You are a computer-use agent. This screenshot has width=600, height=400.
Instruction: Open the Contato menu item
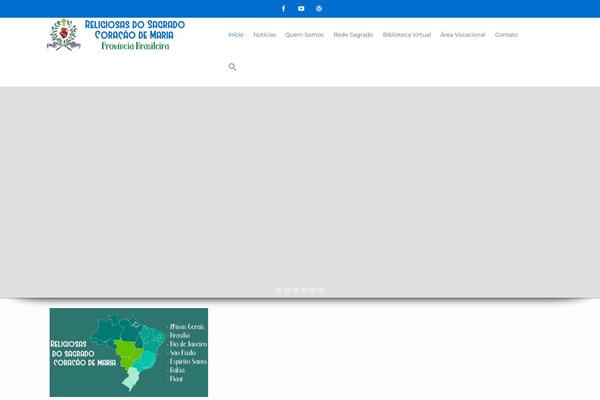[506, 35]
